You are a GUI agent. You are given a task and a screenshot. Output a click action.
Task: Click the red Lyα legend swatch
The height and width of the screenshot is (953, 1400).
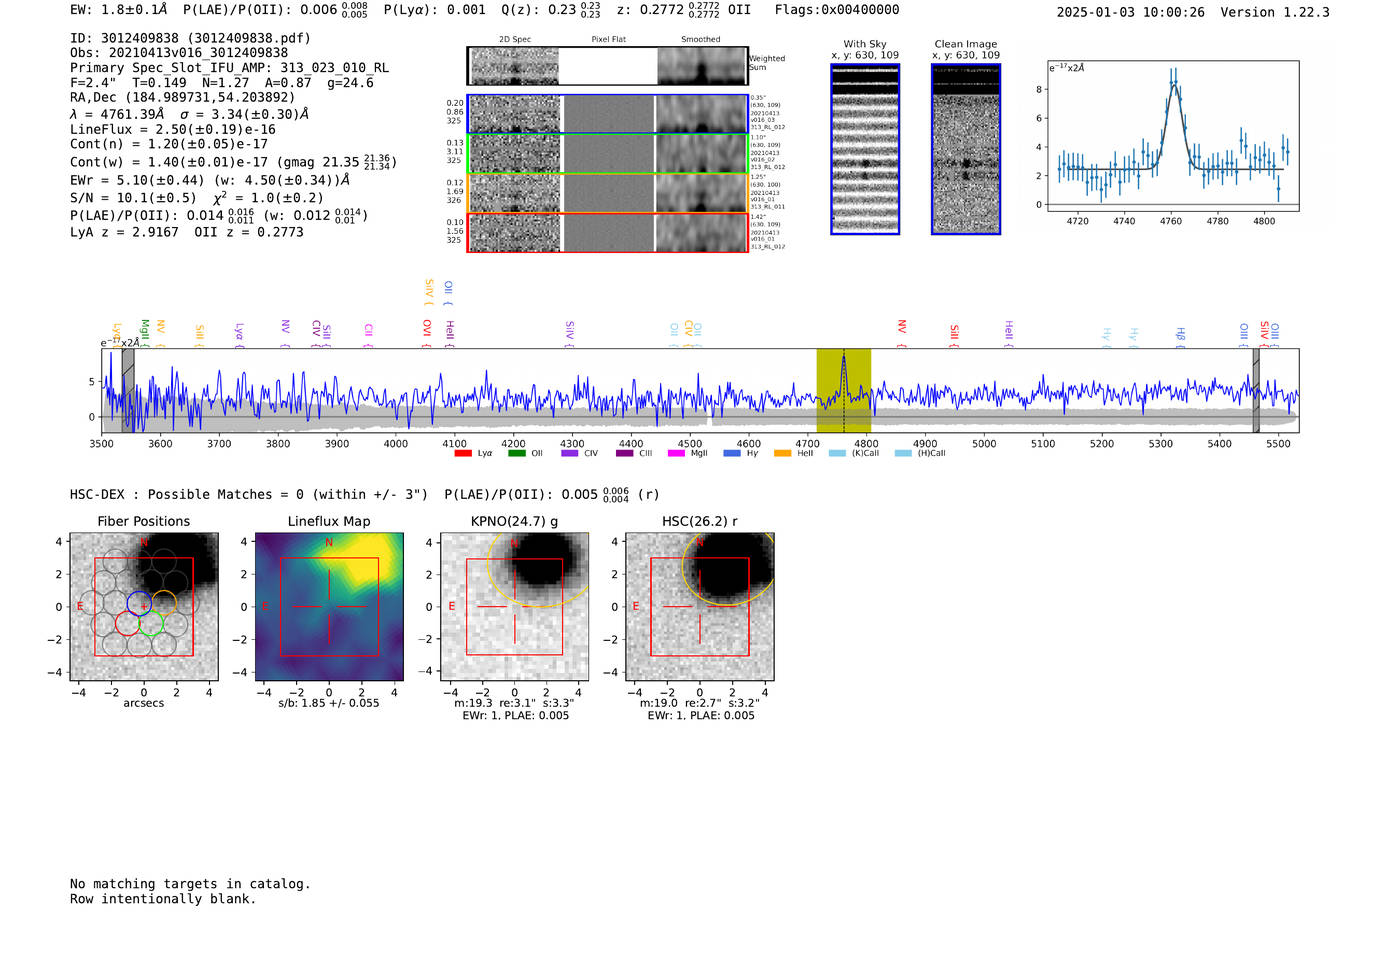tap(463, 453)
